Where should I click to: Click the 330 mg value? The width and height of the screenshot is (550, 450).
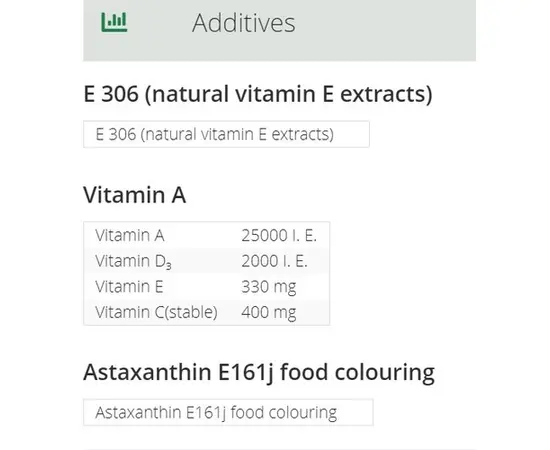coord(269,287)
